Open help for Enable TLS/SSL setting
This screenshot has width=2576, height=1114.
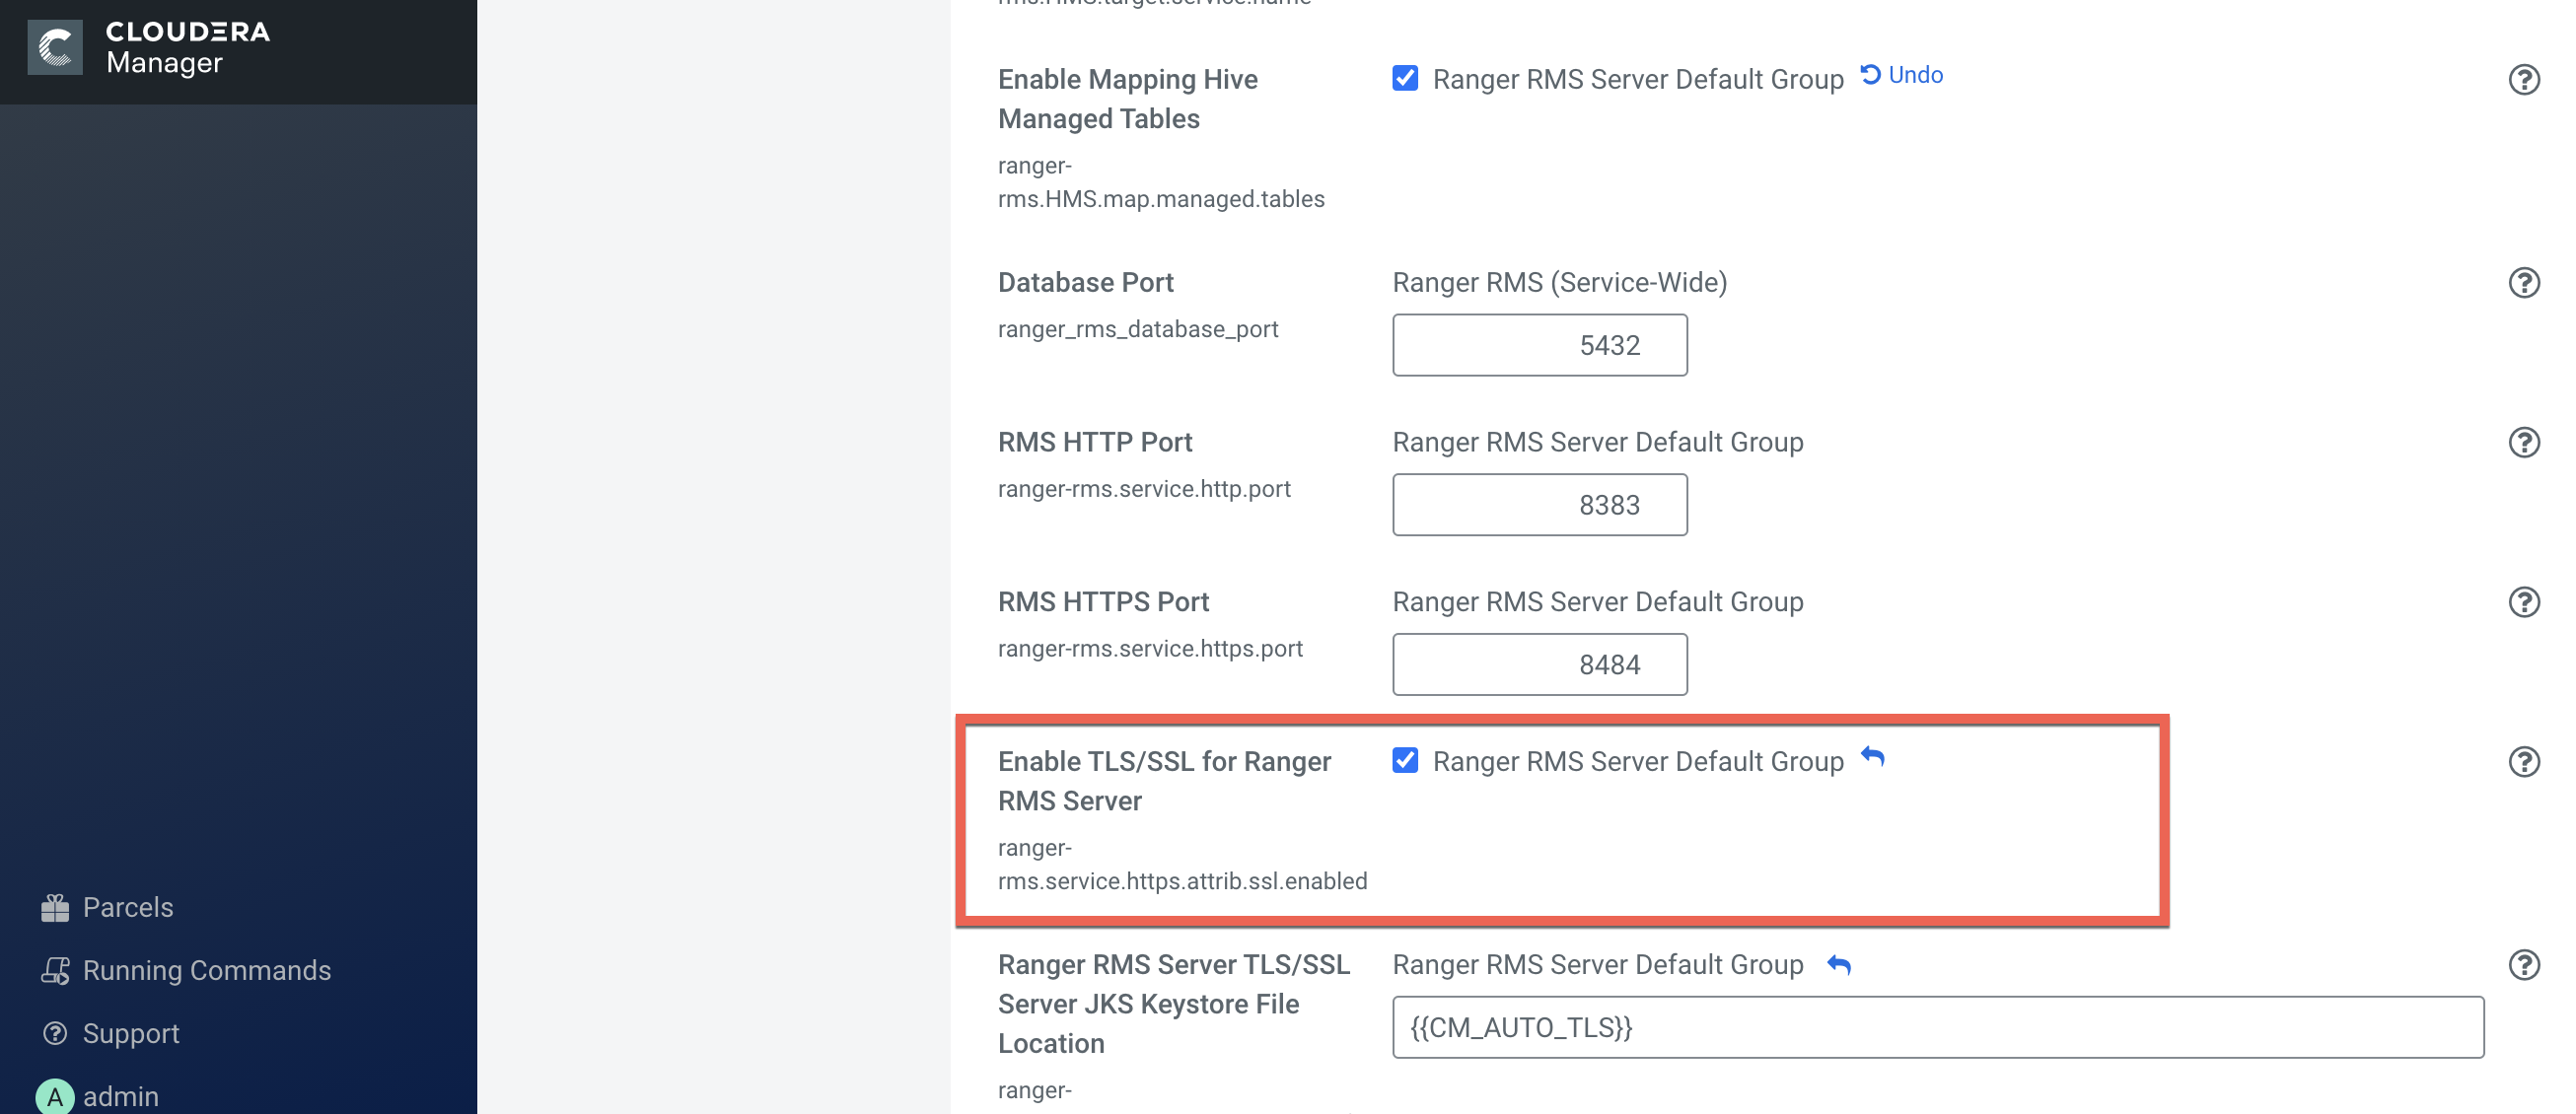pos(2523,762)
